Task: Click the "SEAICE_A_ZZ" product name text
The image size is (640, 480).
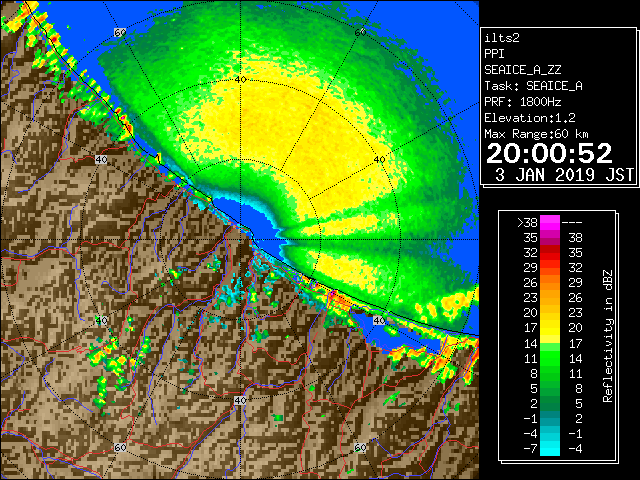Action: tap(522, 70)
